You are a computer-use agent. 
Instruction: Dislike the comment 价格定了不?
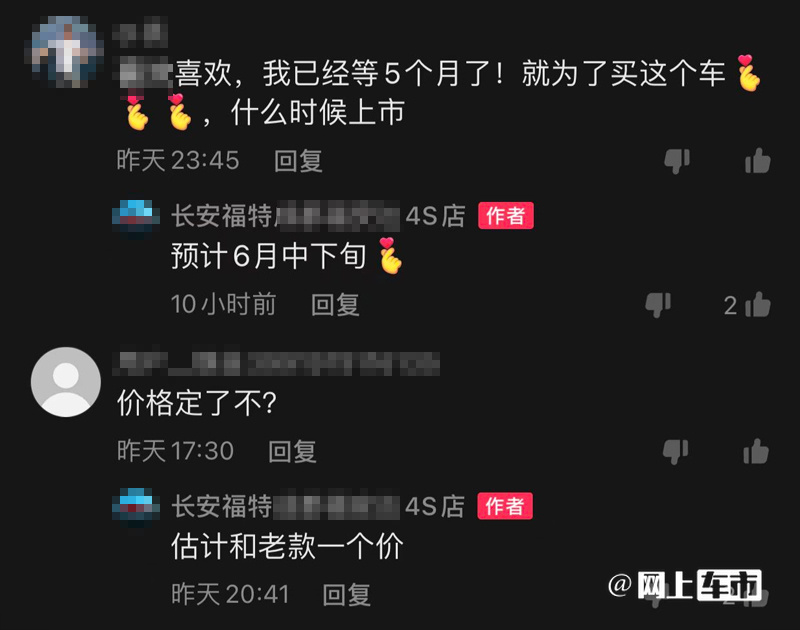pos(676,451)
